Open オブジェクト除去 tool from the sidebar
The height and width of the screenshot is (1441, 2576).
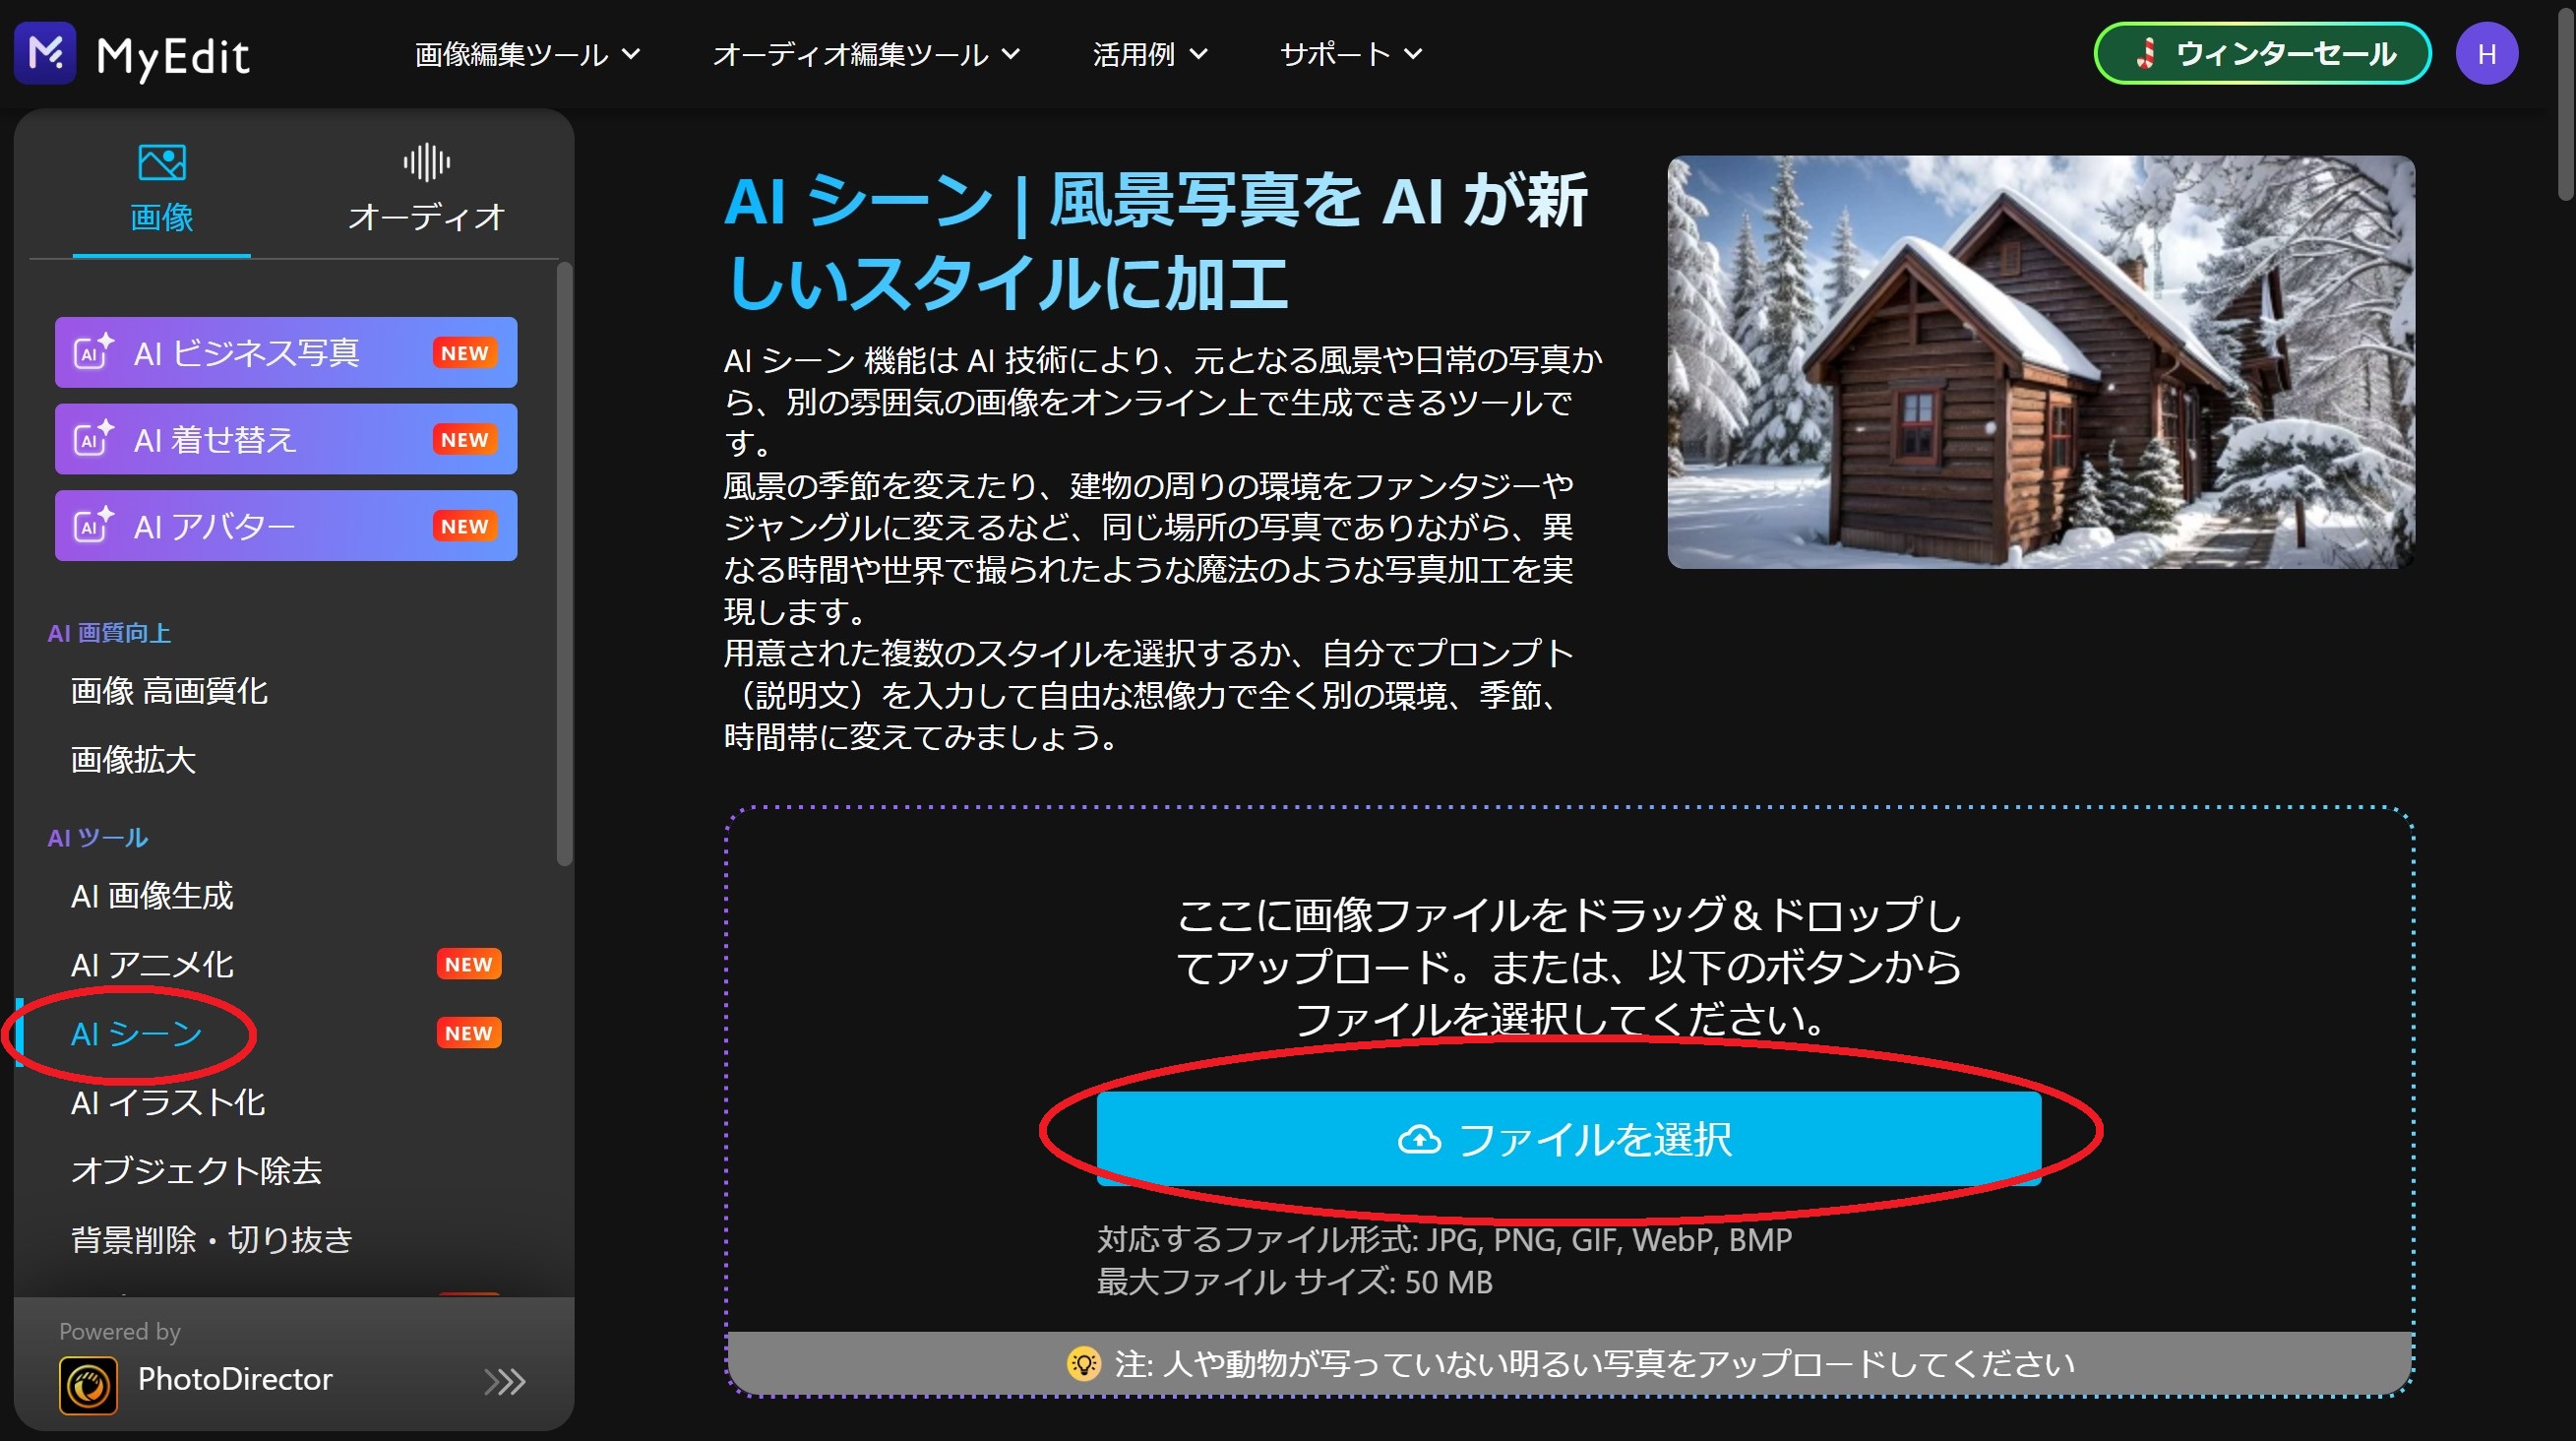(x=196, y=1170)
